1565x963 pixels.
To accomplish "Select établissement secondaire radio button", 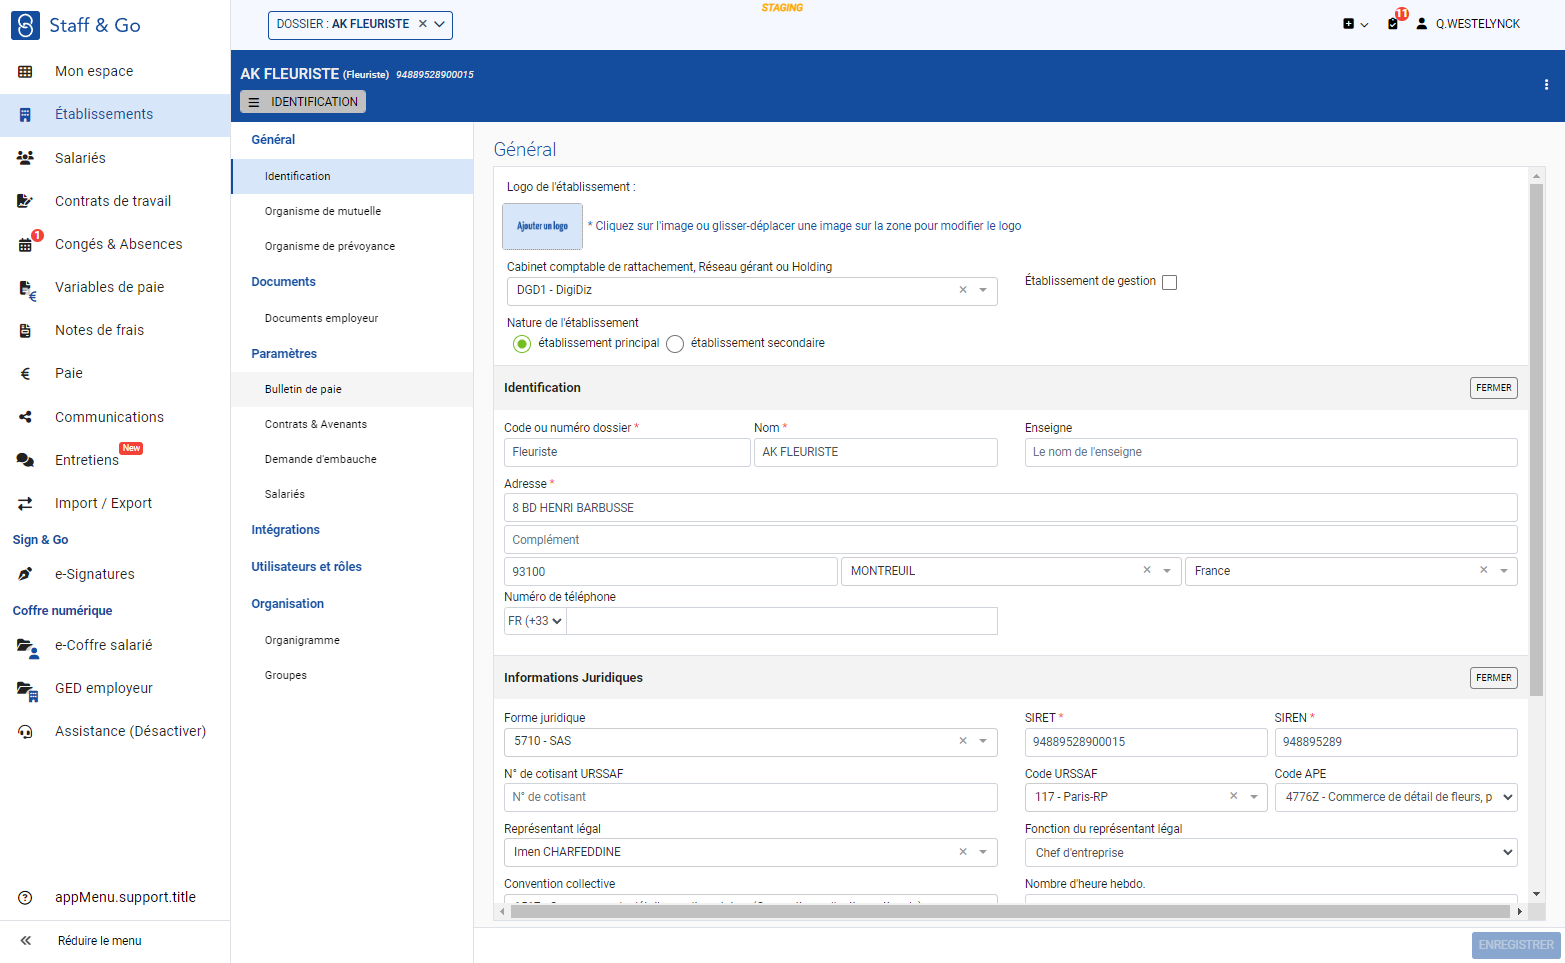I will (x=675, y=344).
